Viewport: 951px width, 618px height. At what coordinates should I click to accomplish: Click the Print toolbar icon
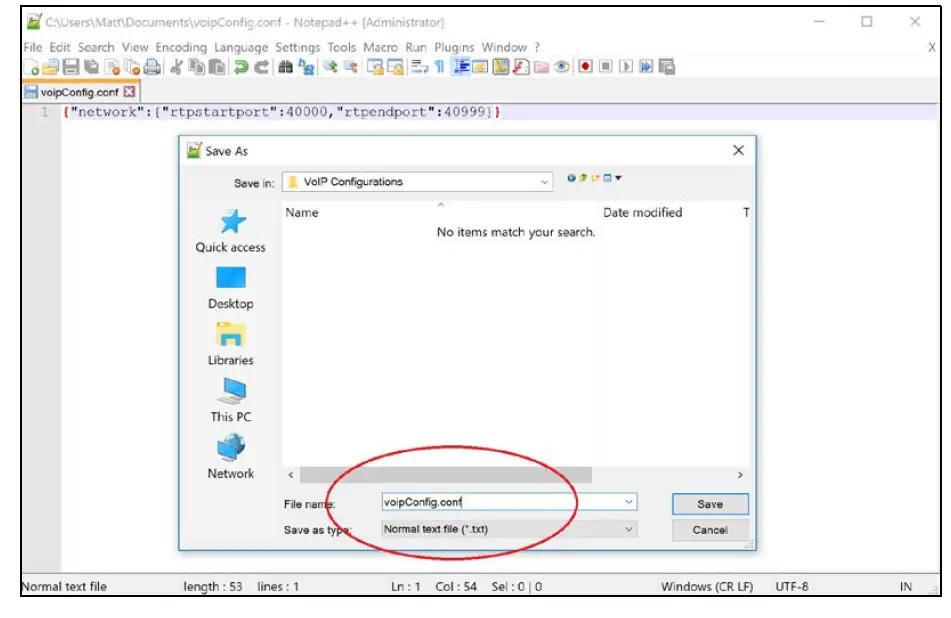152,67
